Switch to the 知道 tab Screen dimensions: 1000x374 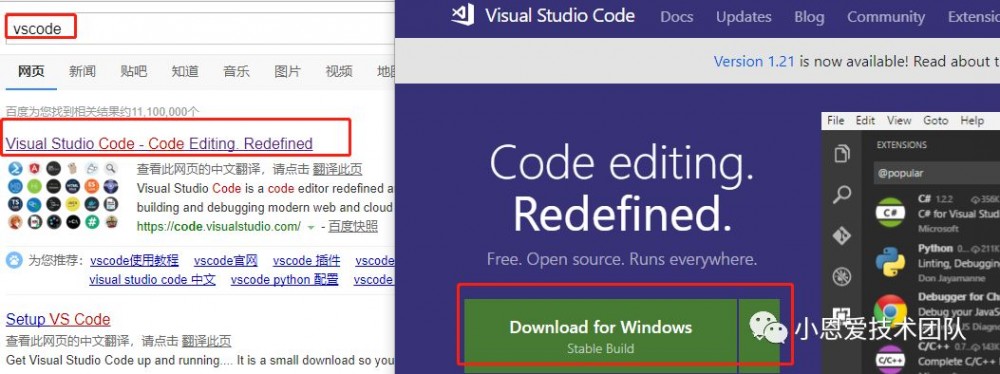tap(185, 71)
